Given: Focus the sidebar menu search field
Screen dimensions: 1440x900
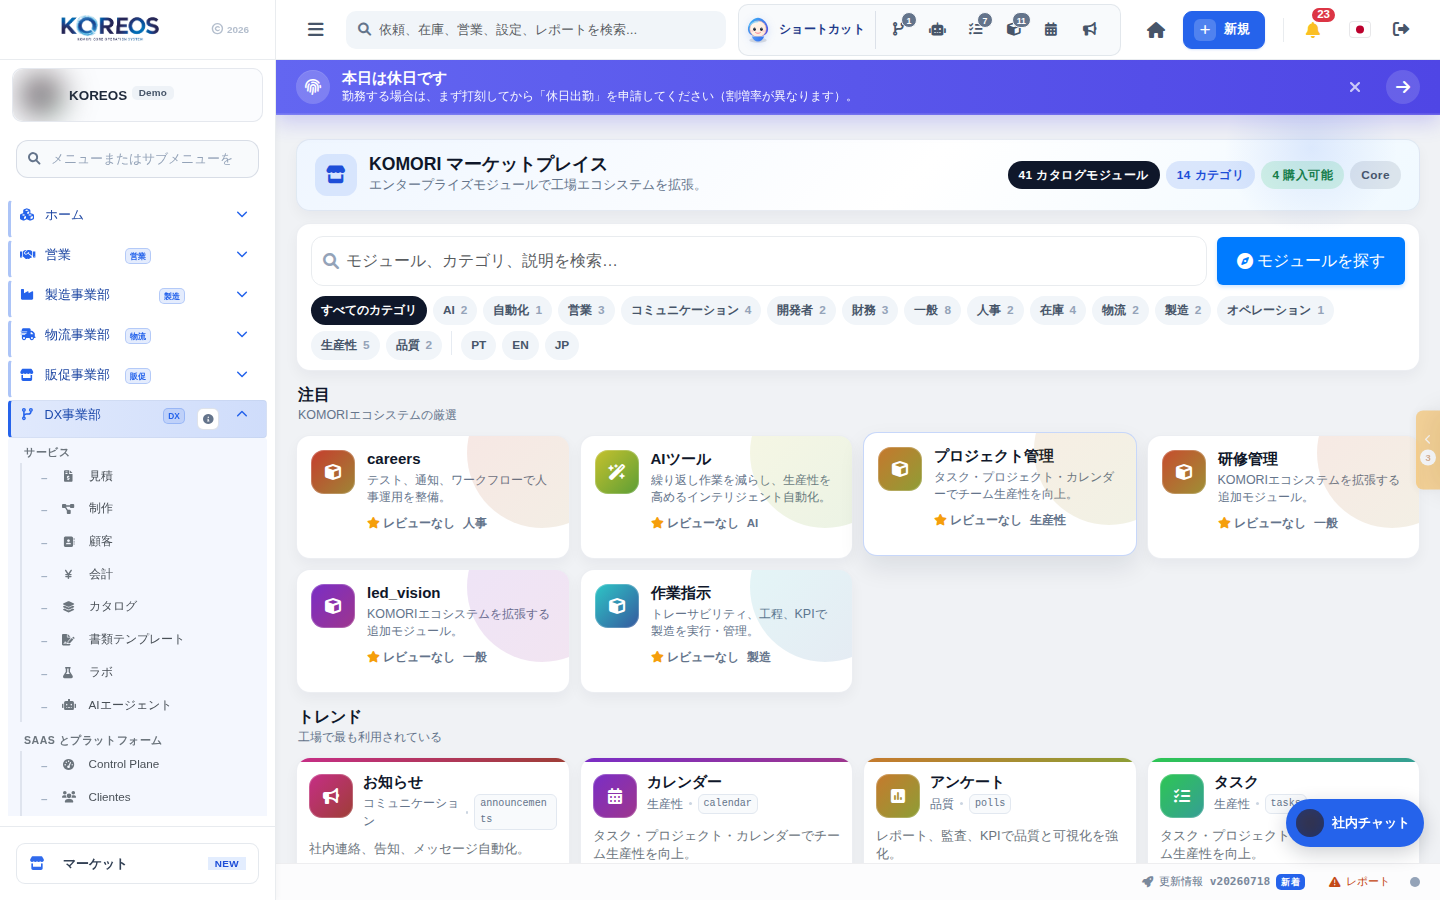Looking at the screenshot, I should [138, 159].
